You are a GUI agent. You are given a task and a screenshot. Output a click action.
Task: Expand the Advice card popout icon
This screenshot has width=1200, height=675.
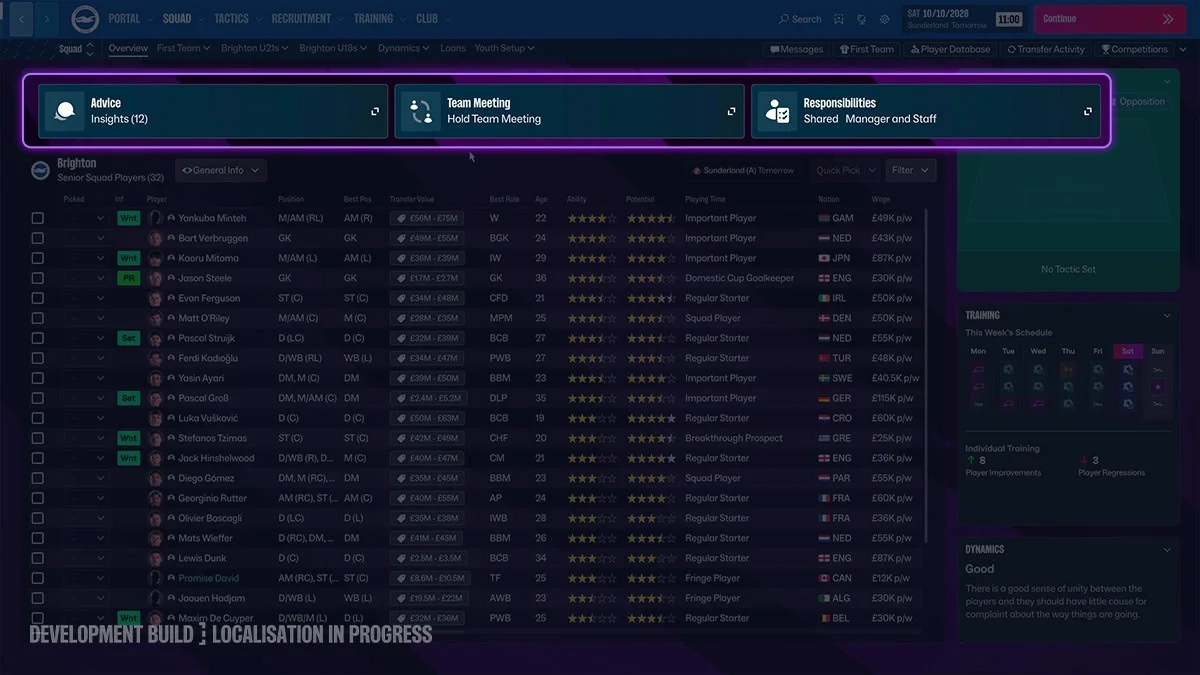[375, 111]
